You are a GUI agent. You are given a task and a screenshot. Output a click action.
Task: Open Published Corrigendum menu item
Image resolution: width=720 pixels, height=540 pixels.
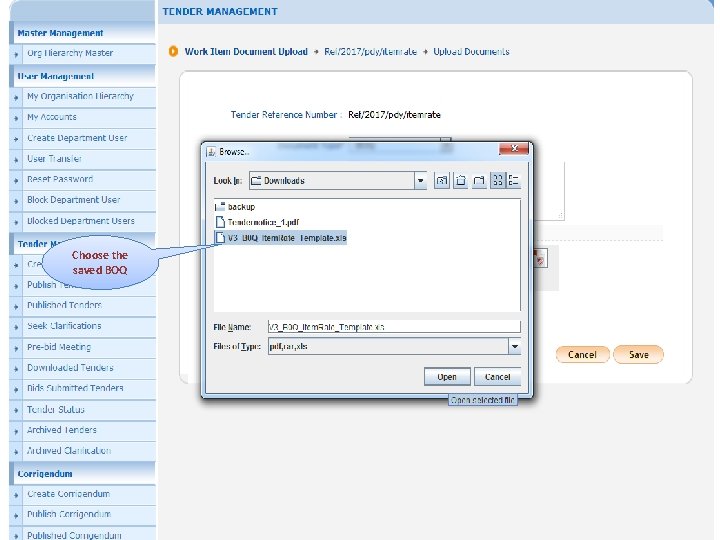pyautogui.click(x=74, y=535)
